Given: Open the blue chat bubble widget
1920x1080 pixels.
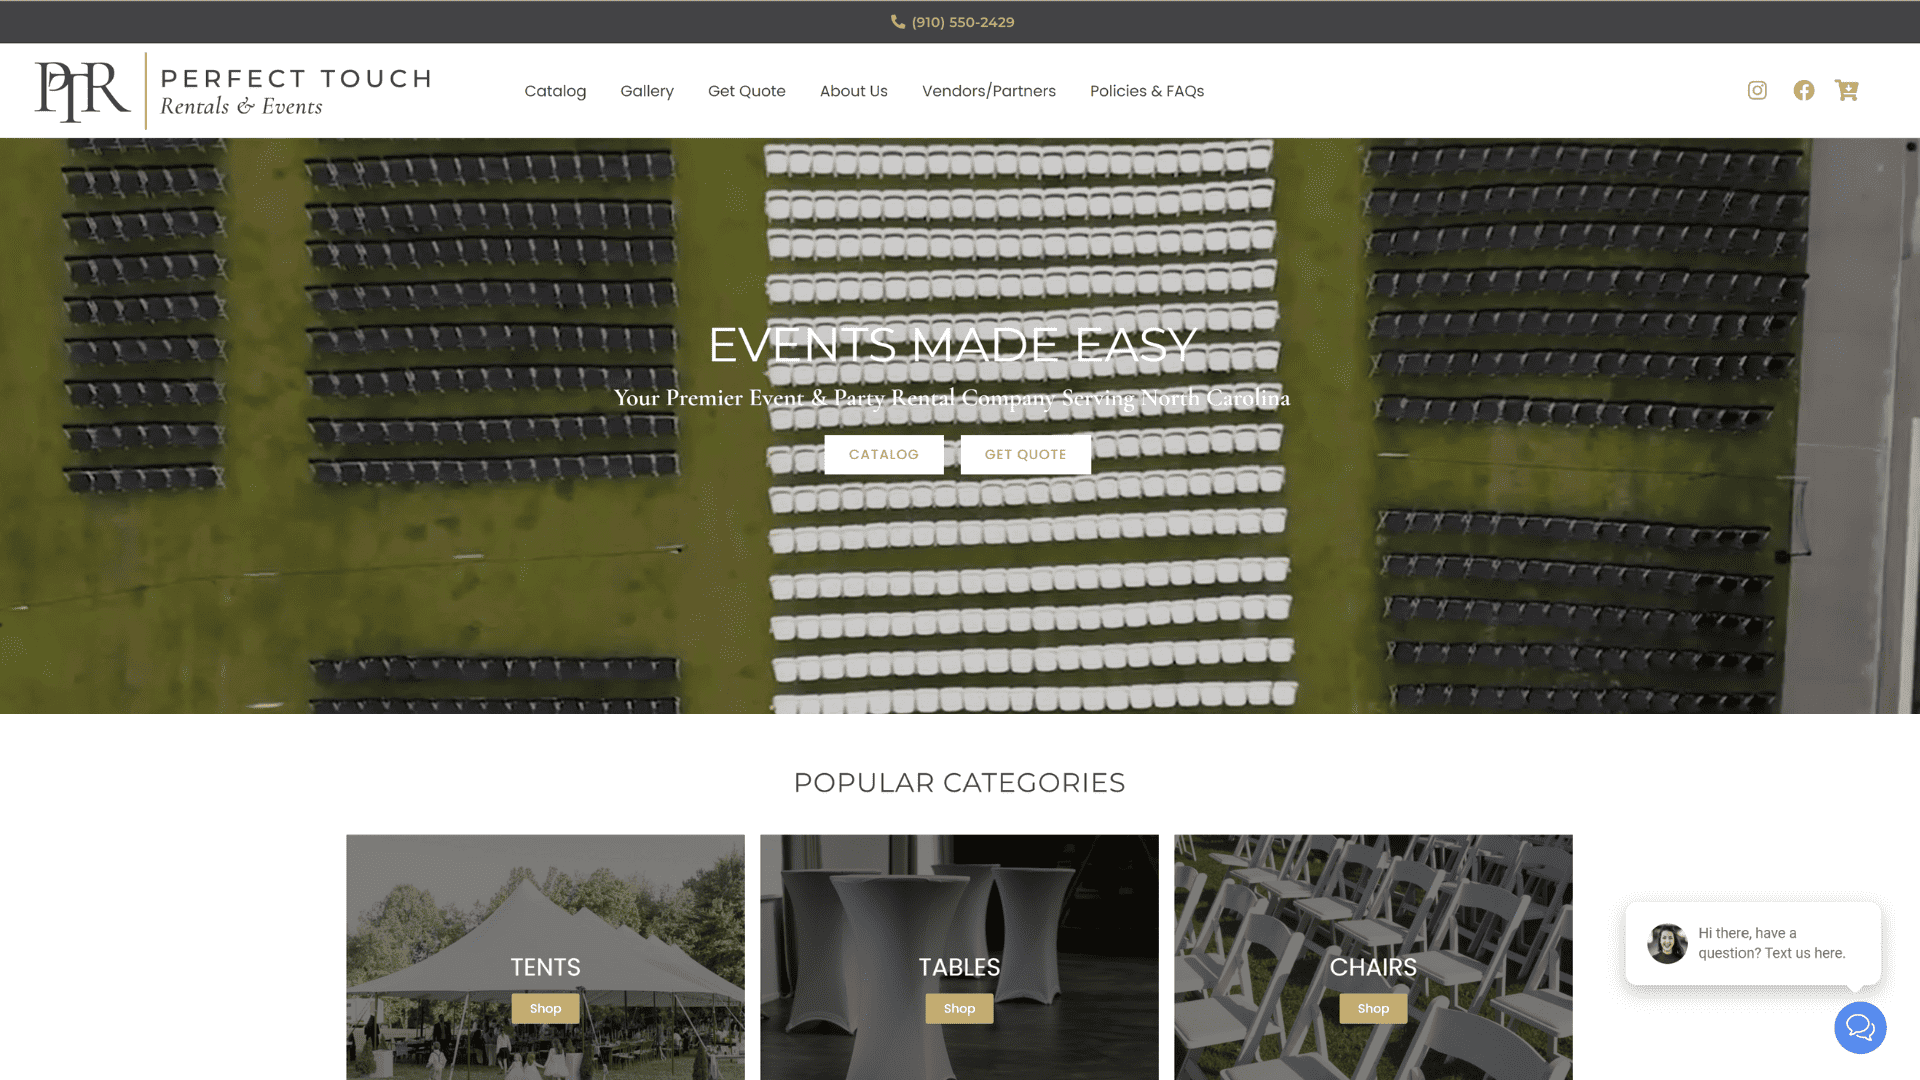Looking at the screenshot, I should [1860, 1027].
